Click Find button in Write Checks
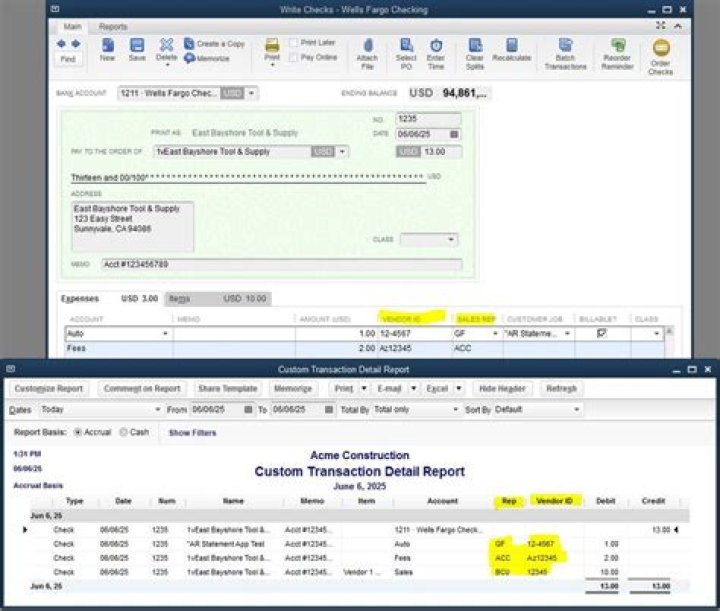Screen dimensions: 720x611 point(68,59)
